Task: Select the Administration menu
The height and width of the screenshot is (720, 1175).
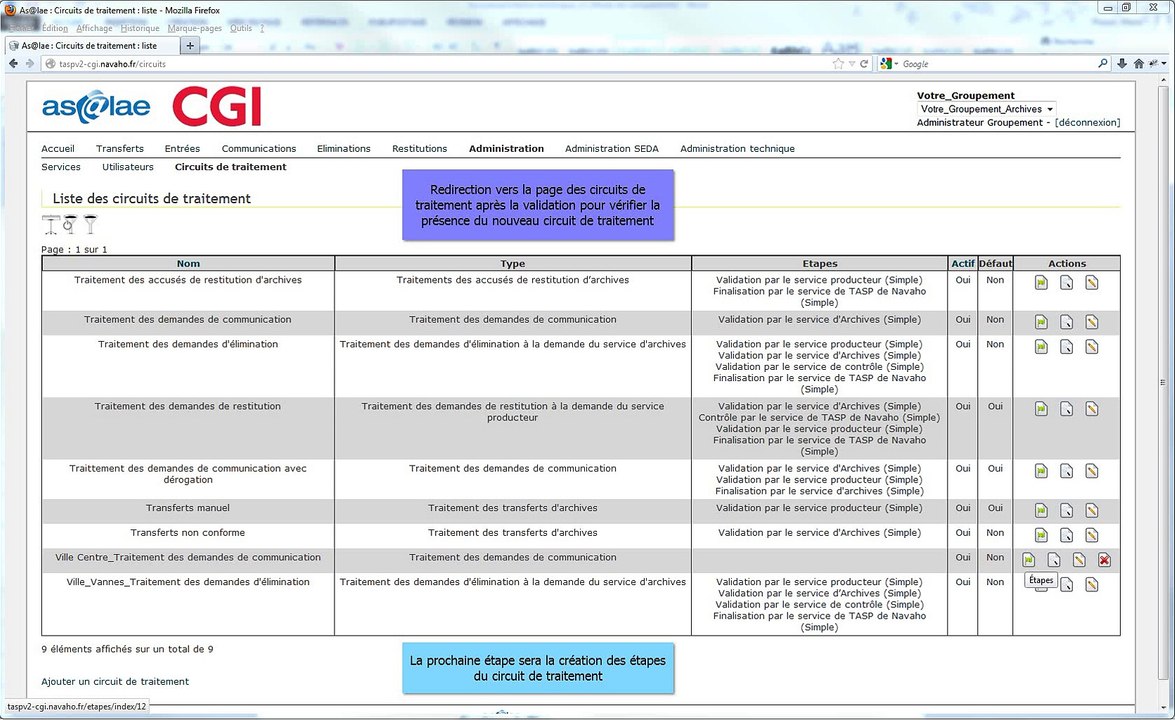Action: [x=507, y=148]
